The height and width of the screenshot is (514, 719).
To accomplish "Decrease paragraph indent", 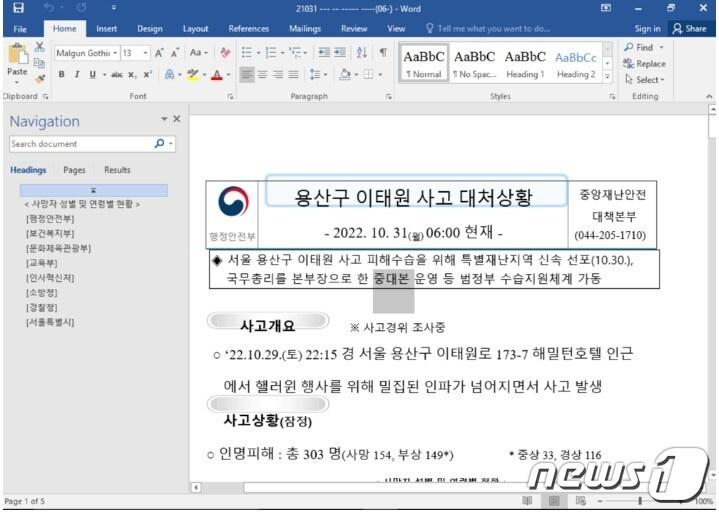I will point(324,52).
